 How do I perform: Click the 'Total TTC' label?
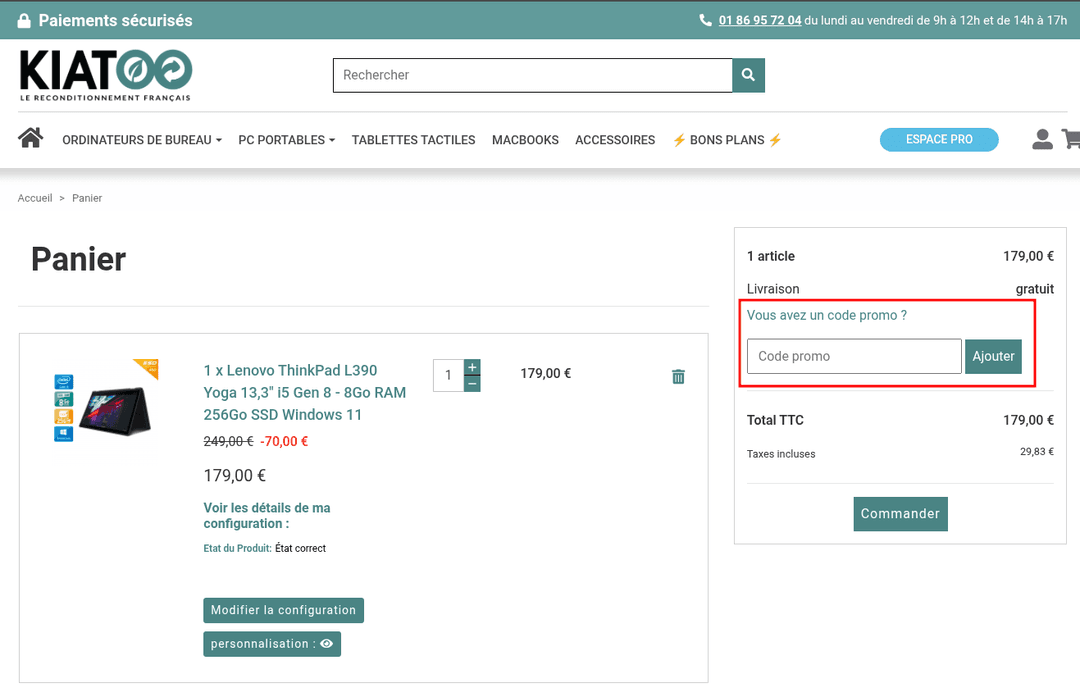(x=775, y=420)
